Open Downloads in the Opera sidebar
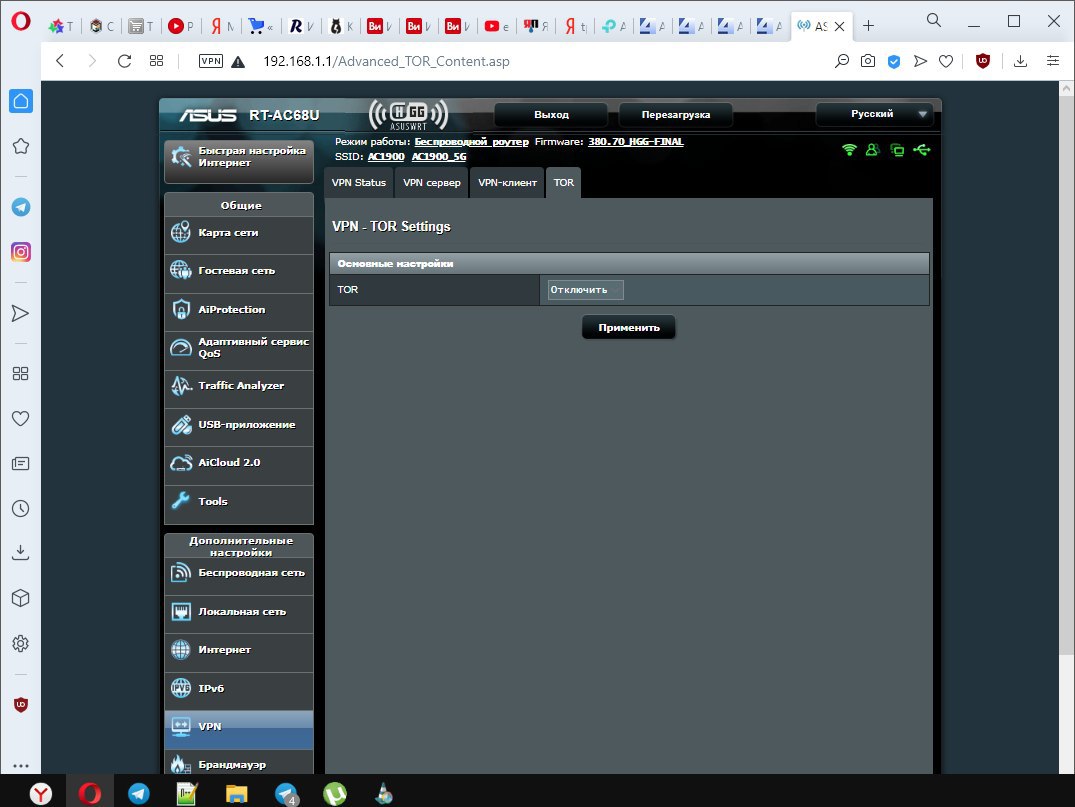Screen dimensions: 1075x807 point(21,553)
